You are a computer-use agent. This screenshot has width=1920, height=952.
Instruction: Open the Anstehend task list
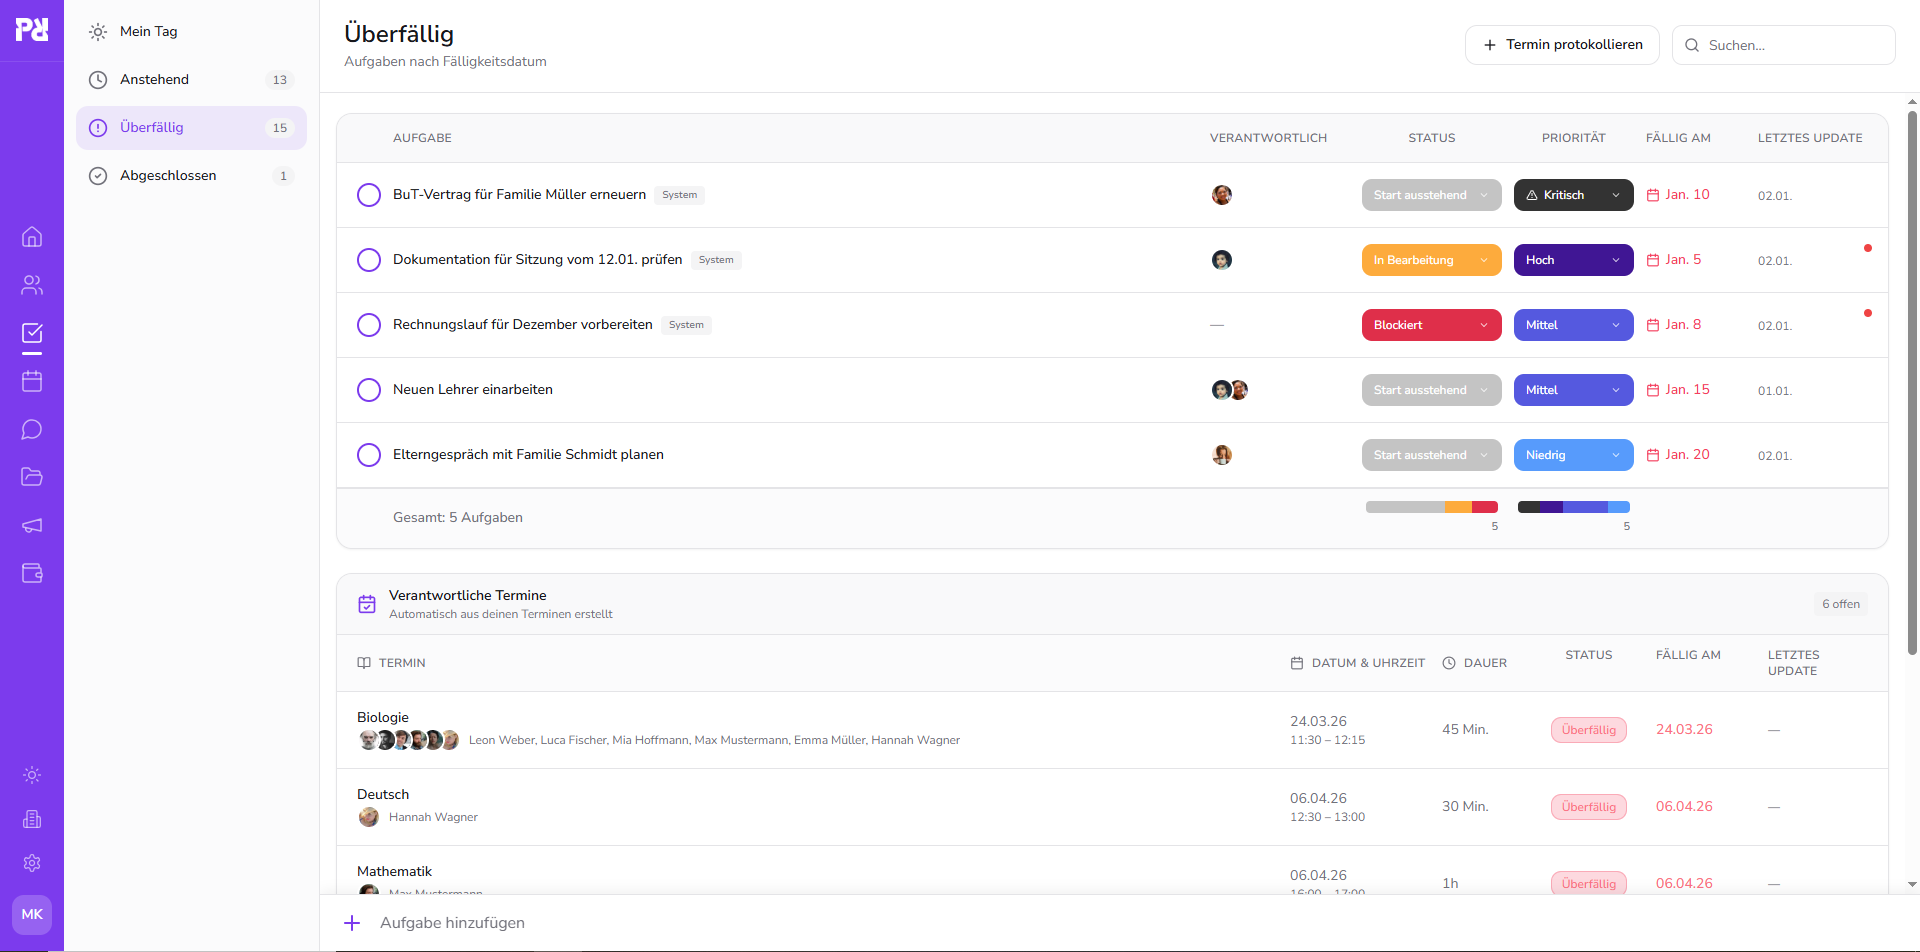191,80
